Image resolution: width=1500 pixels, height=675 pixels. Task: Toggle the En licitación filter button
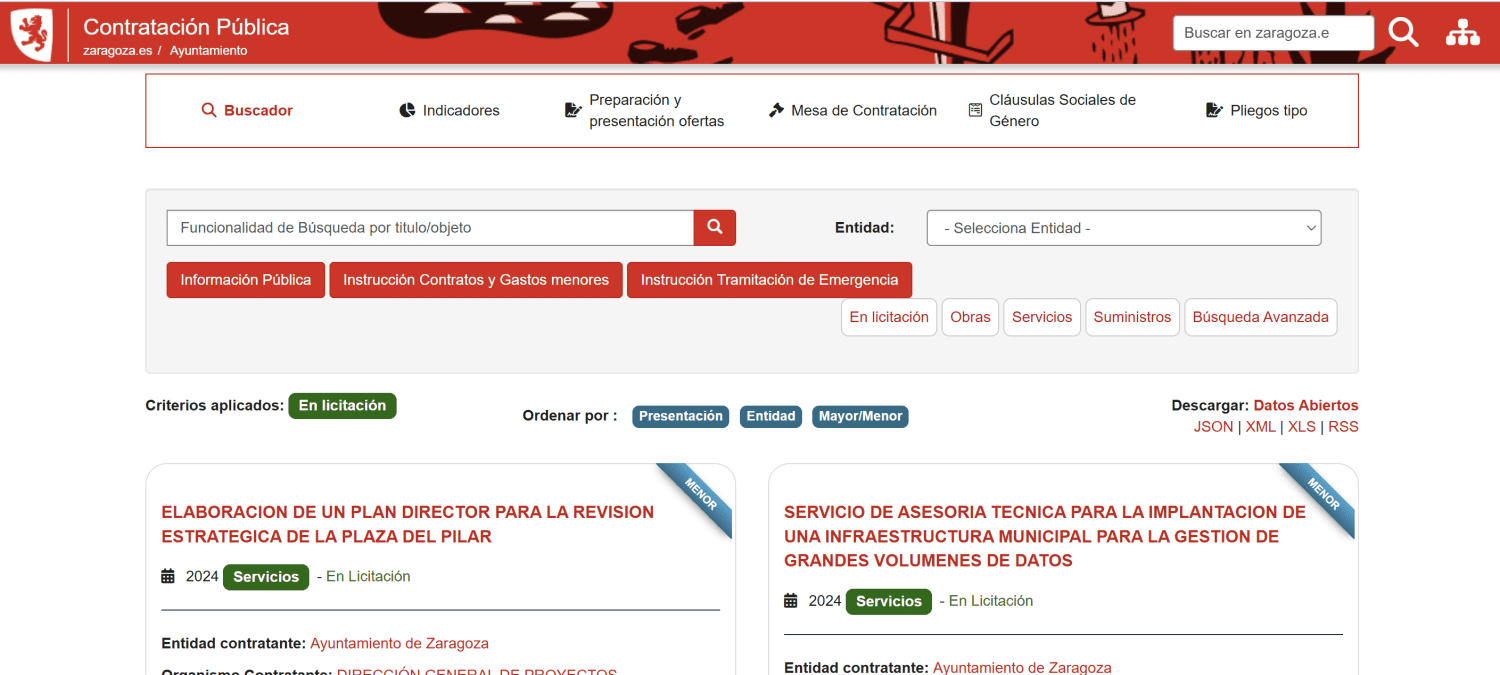pyautogui.click(x=888, y=317)
